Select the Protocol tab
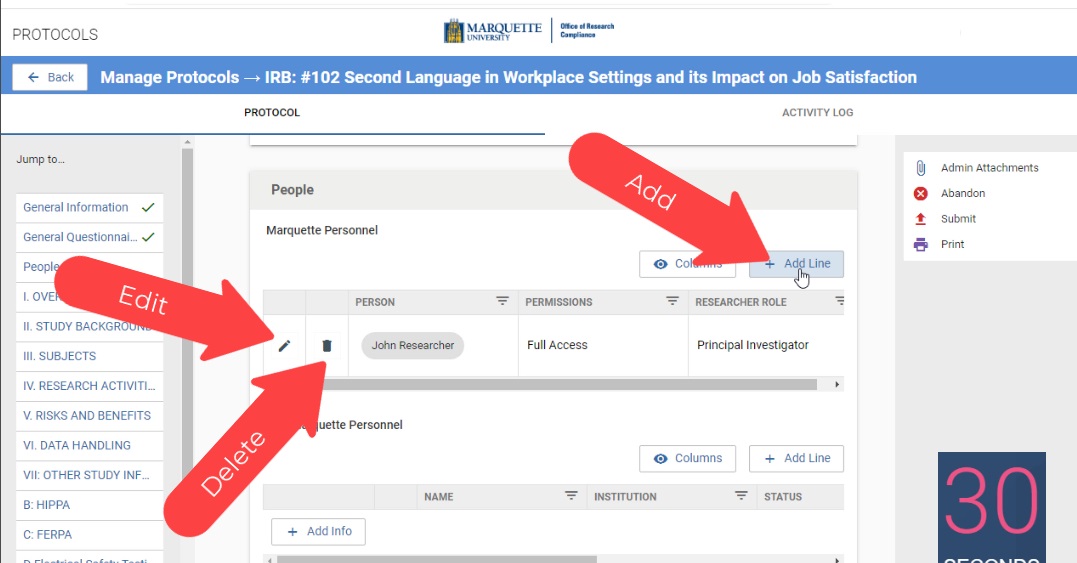This screenshot has width=1077, height=563. [x=272, y=113]
